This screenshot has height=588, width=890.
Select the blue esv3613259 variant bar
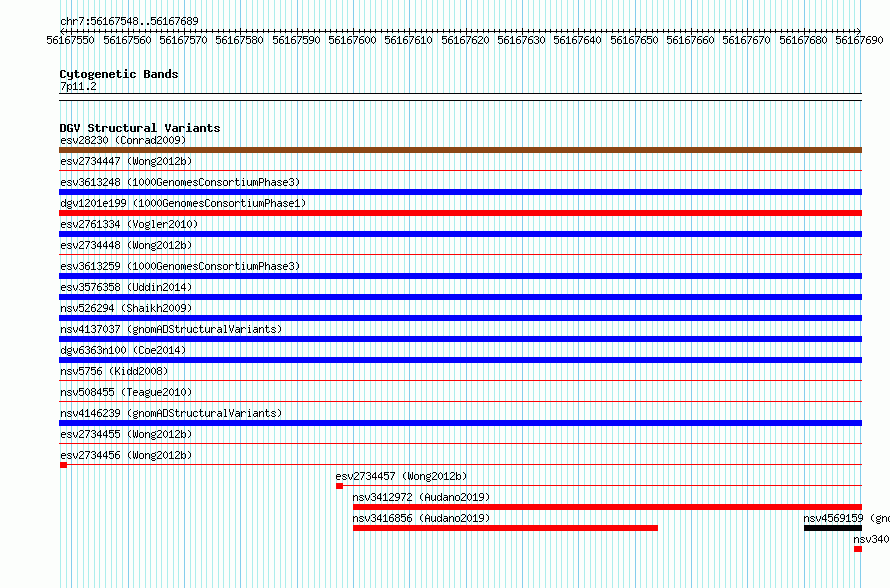pos(460,276)
